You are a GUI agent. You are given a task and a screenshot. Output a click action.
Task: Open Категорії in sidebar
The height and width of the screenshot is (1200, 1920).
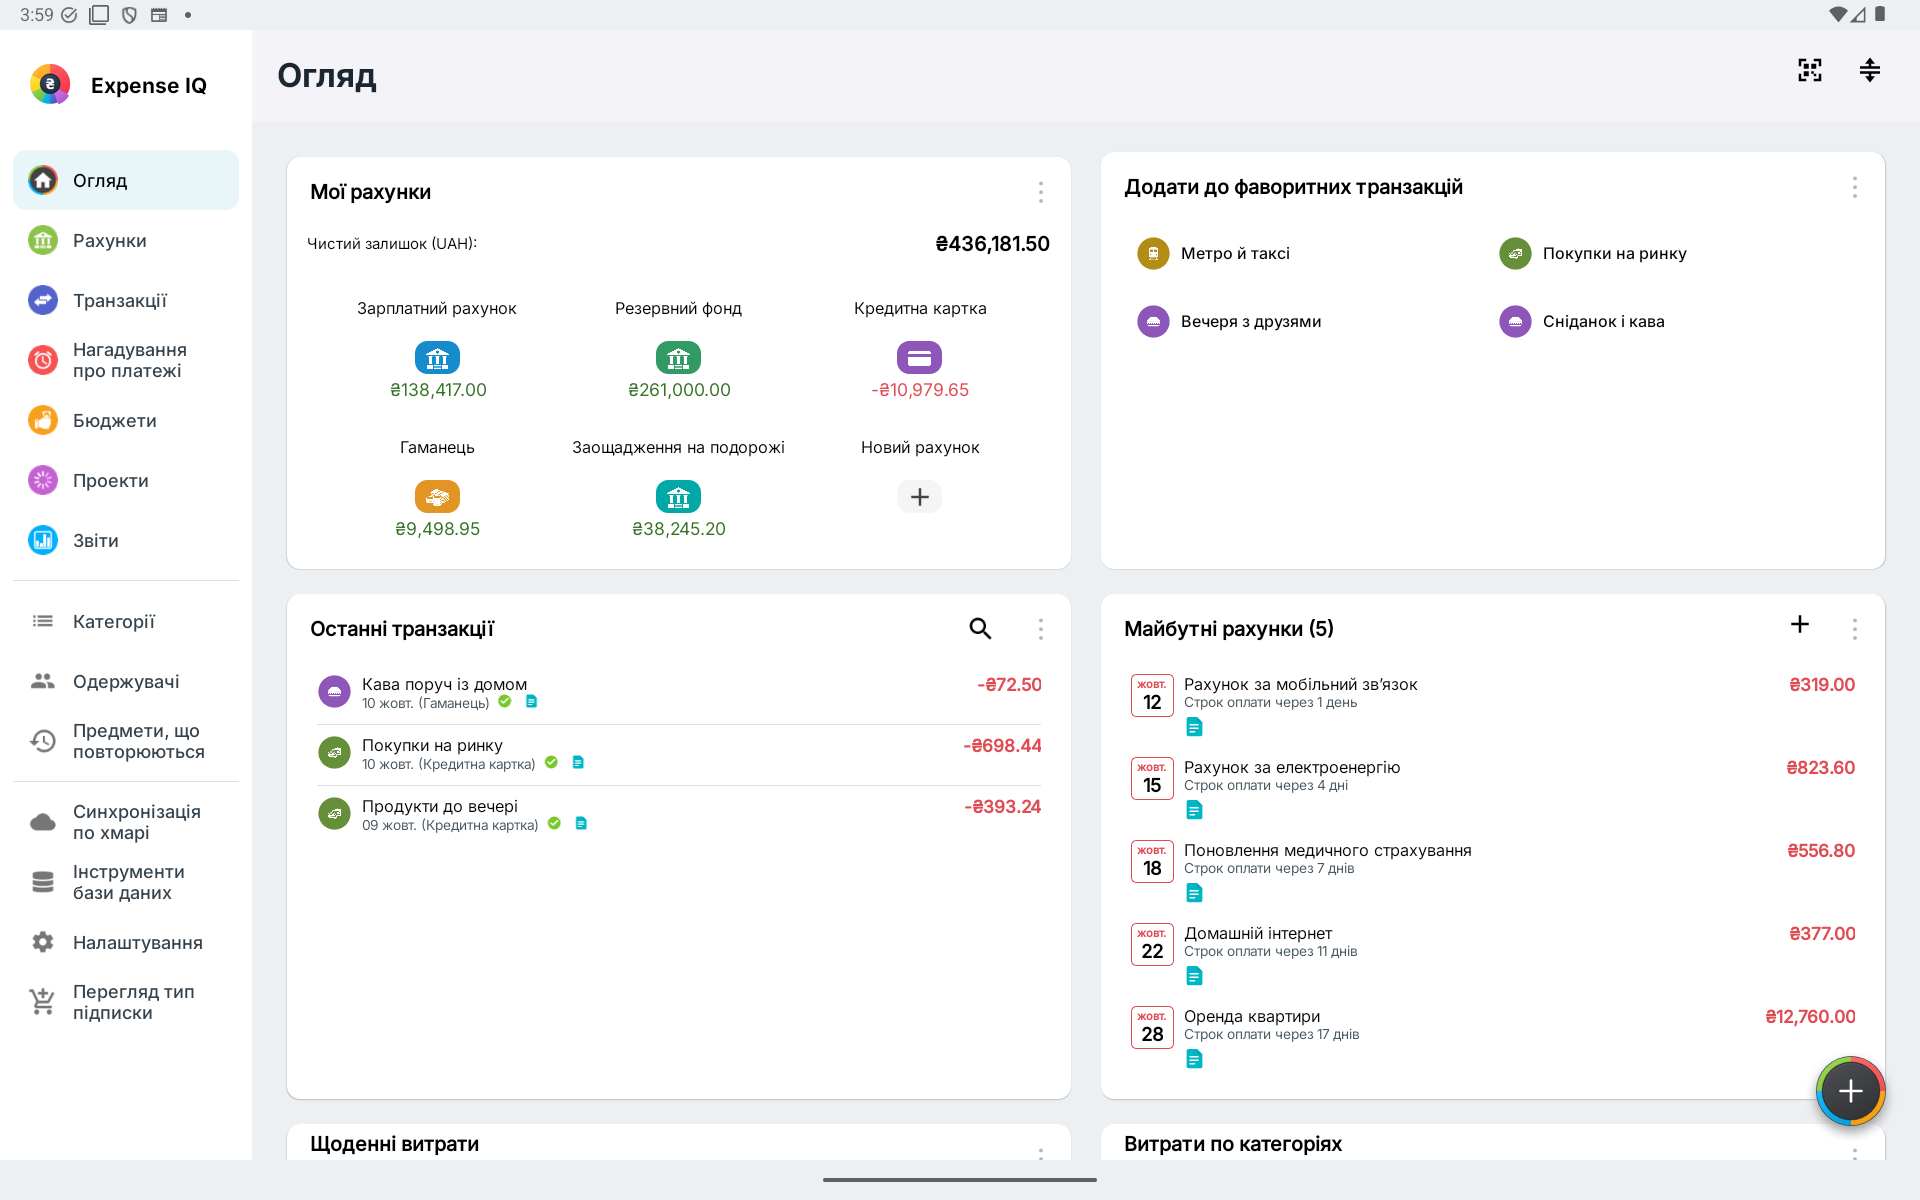[126, 621]
